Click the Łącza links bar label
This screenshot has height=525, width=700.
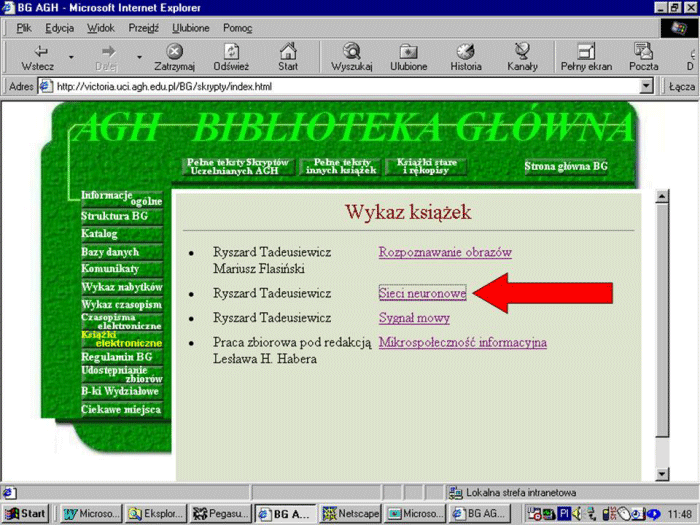682,87
